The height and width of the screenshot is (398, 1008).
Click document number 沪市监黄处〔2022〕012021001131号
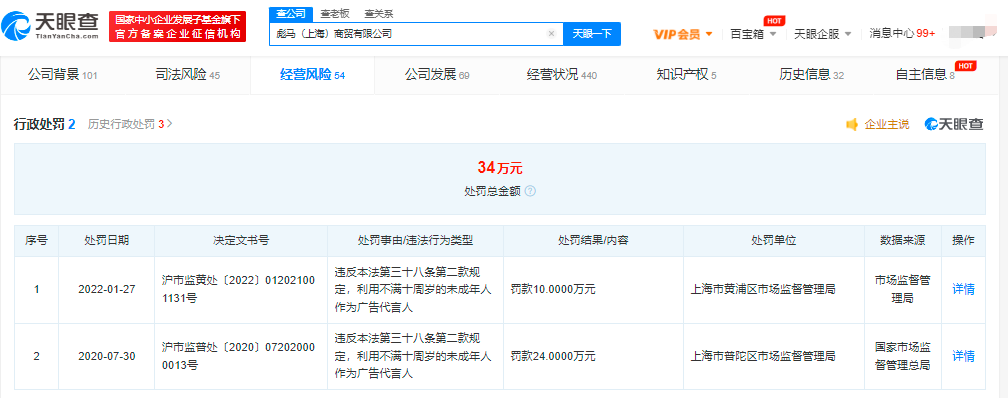(x=239, y=289)
